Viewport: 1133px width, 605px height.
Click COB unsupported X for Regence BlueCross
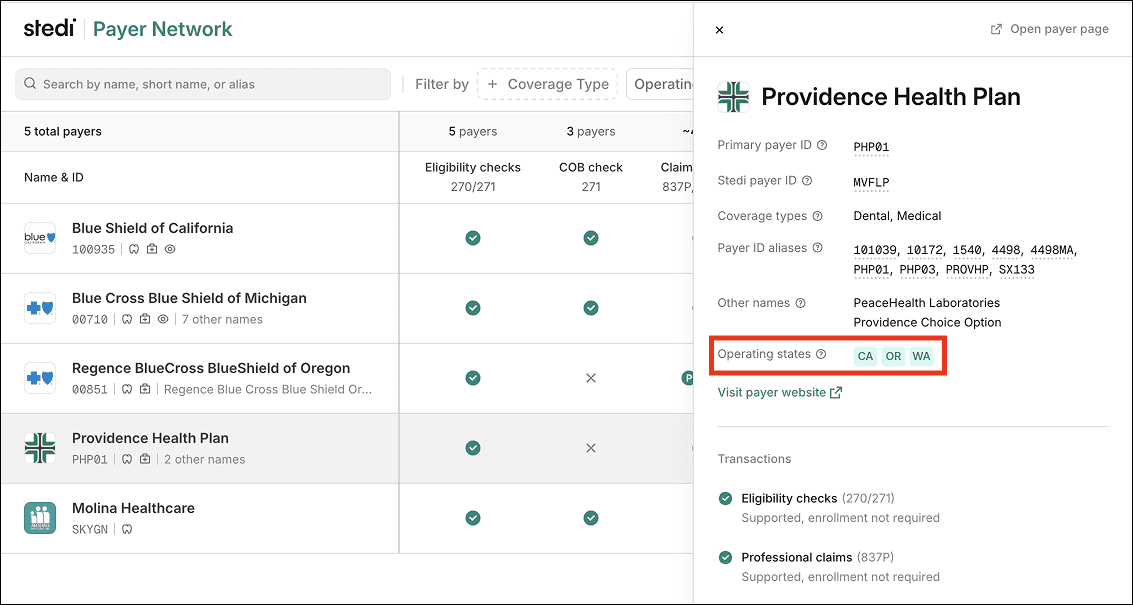591,378
